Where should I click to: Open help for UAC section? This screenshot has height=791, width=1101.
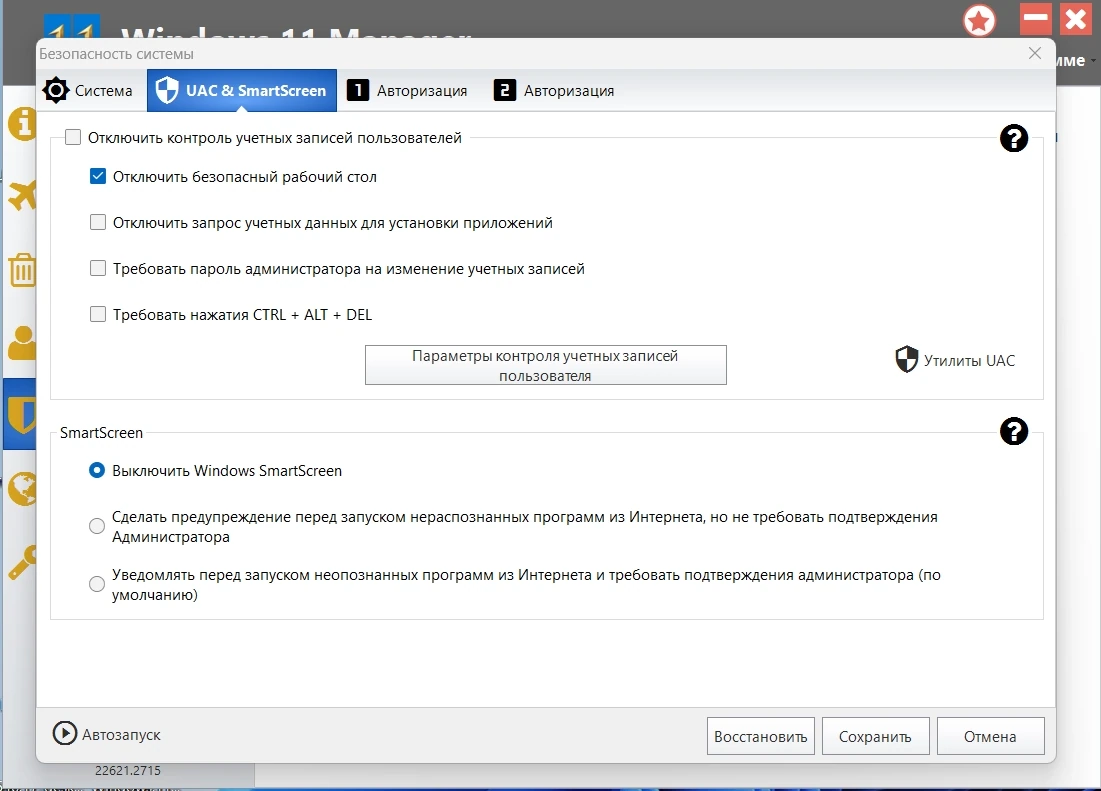pos(1013,138)
